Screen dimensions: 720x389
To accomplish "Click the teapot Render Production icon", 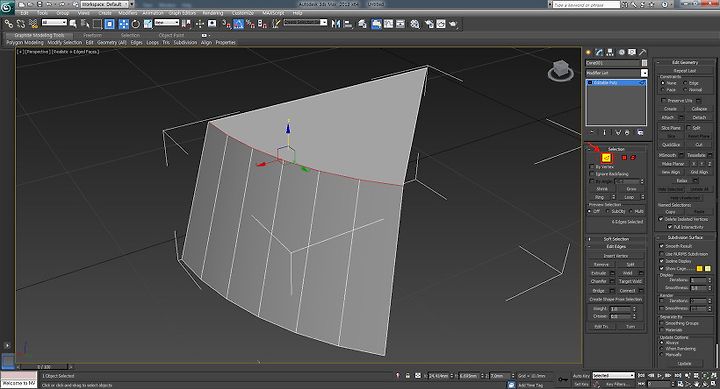I will click(453, 24).
